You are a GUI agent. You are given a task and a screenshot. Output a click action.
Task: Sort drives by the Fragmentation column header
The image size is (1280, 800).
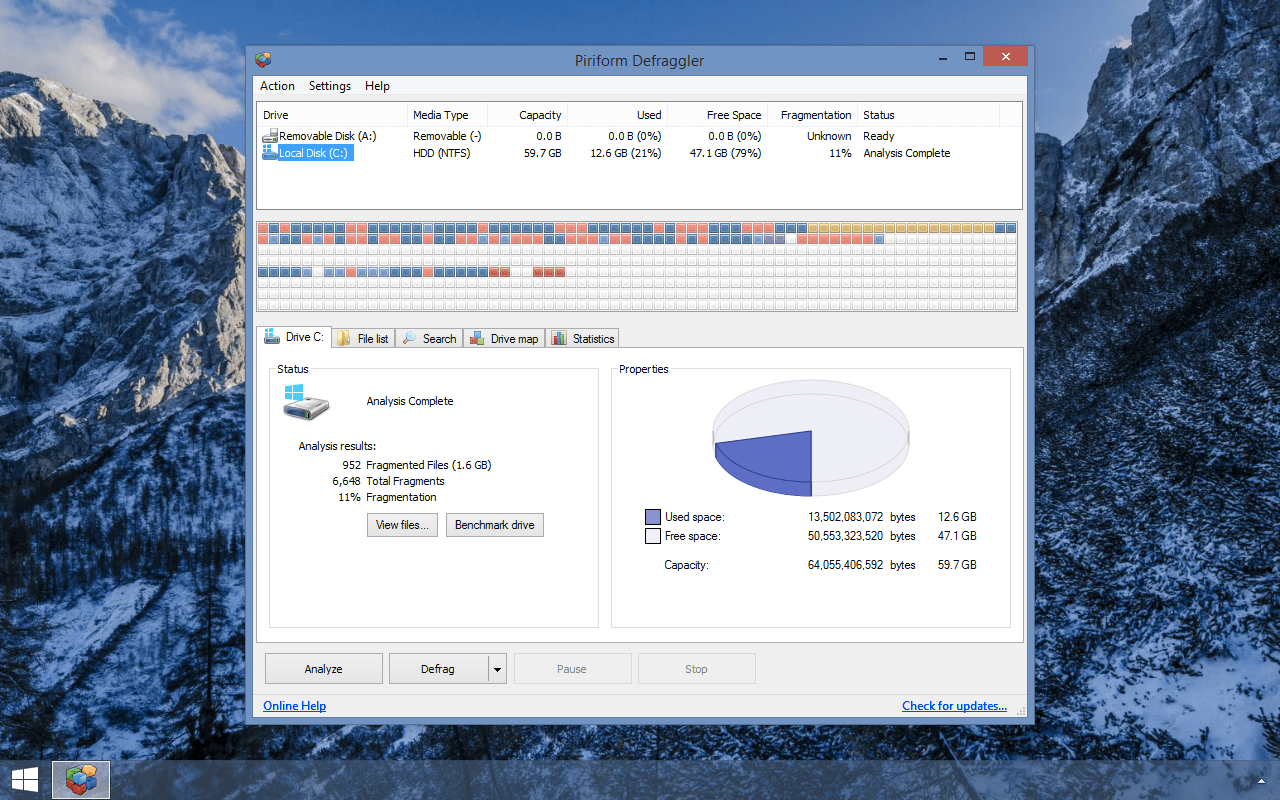tap(815, 115)
